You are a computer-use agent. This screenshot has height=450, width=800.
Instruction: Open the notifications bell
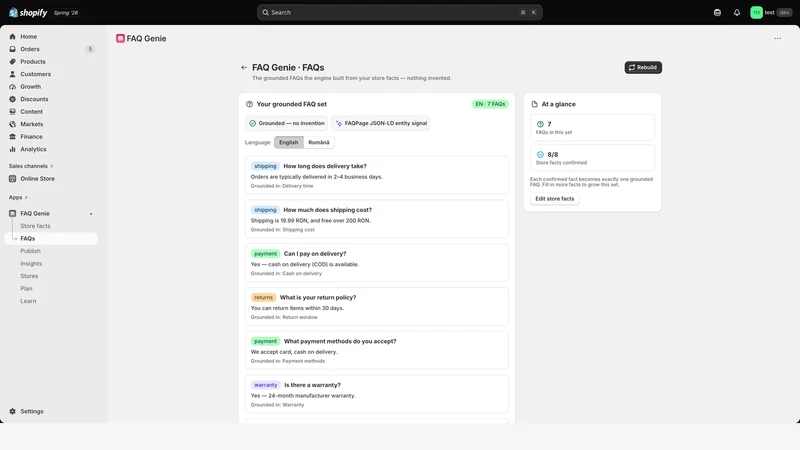pyautogui.click(x=737, y=12)
